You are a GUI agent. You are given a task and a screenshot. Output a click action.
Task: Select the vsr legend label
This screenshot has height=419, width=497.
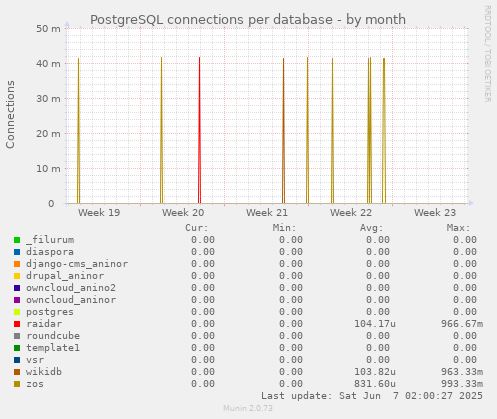pyautogui.click(x=35, y=360)
